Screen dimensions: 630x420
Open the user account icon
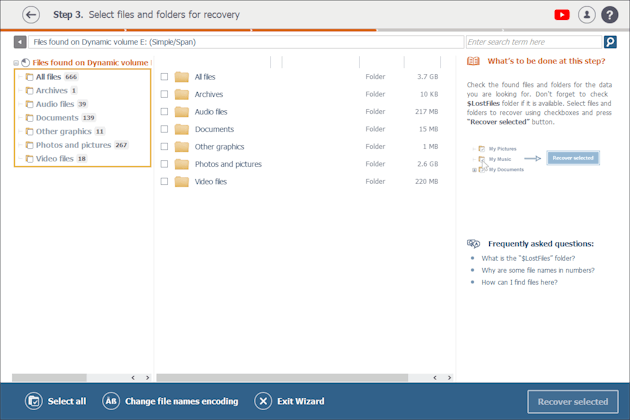pos(587,15)
